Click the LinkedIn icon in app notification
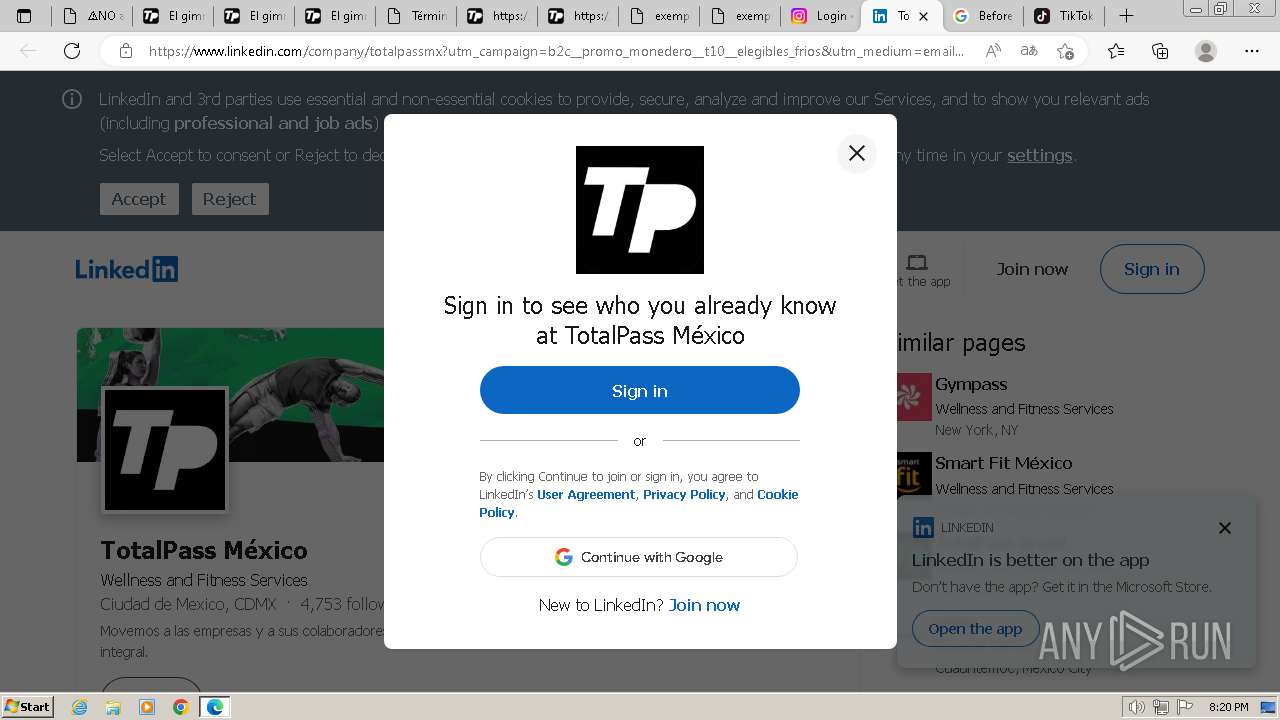Viewport: 1280px width, 720px height. click(x=924, y=527)
